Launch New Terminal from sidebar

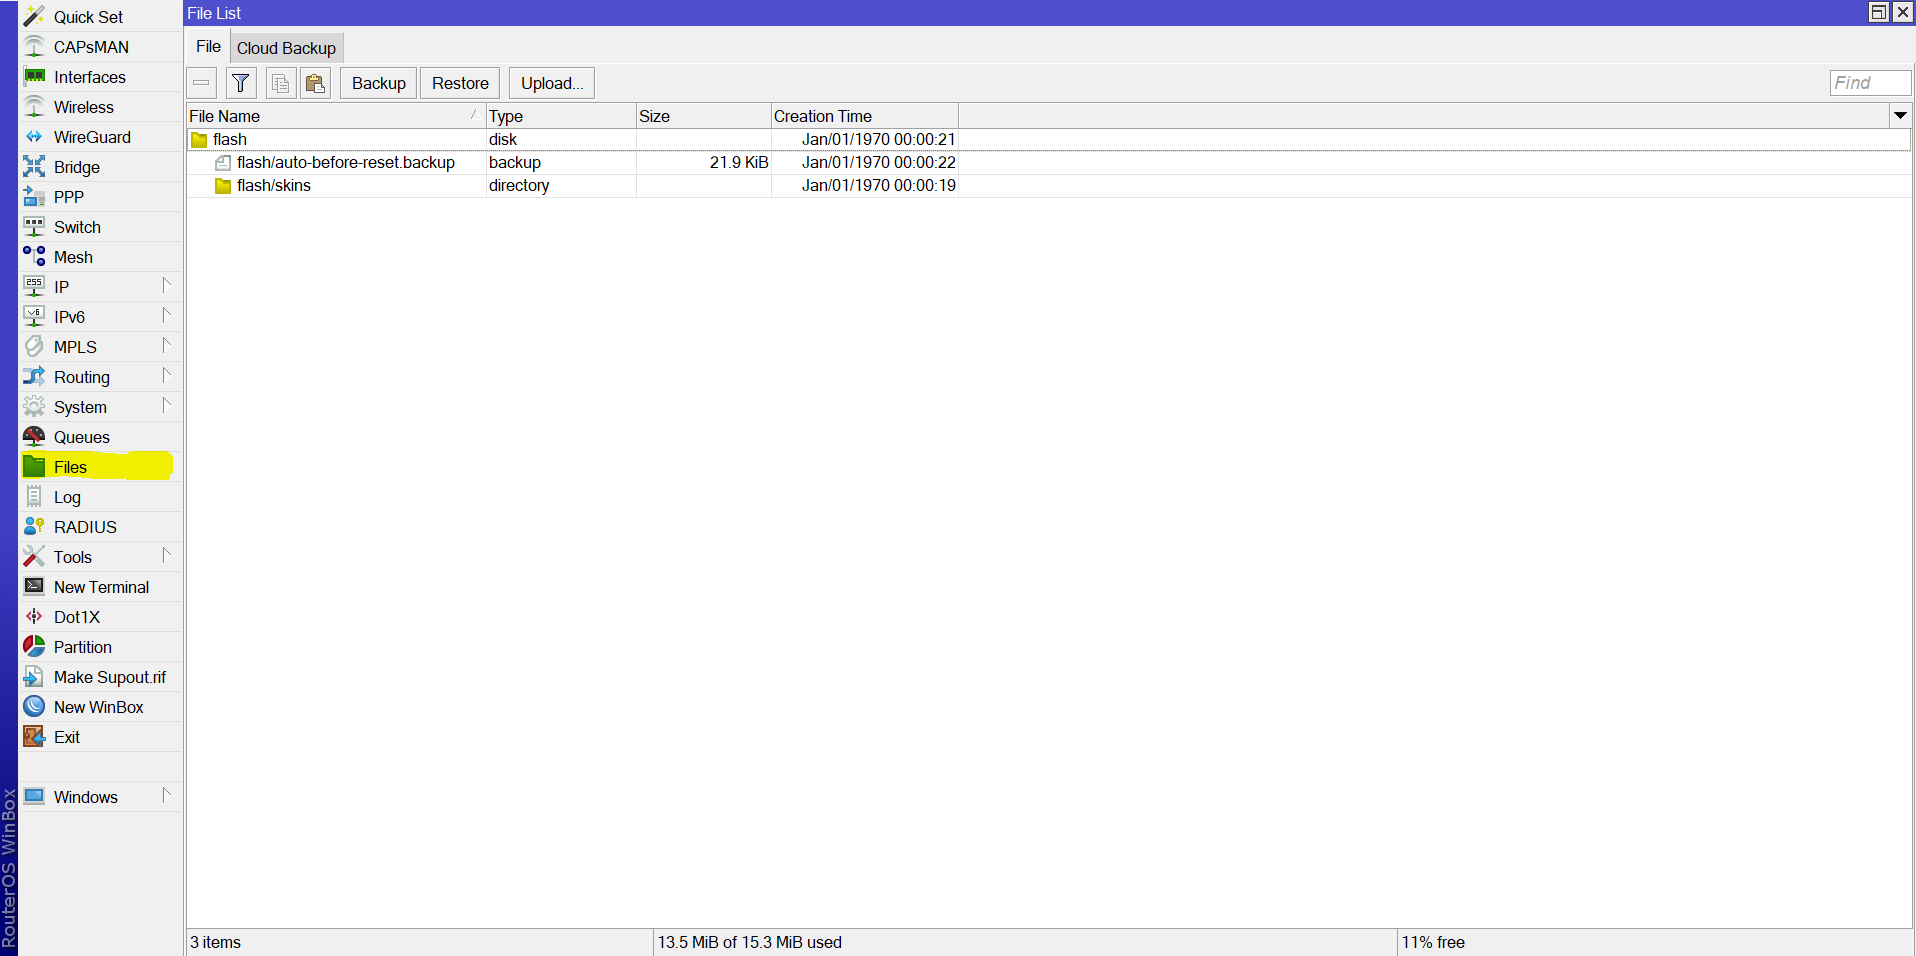click(x=100, y=587)
